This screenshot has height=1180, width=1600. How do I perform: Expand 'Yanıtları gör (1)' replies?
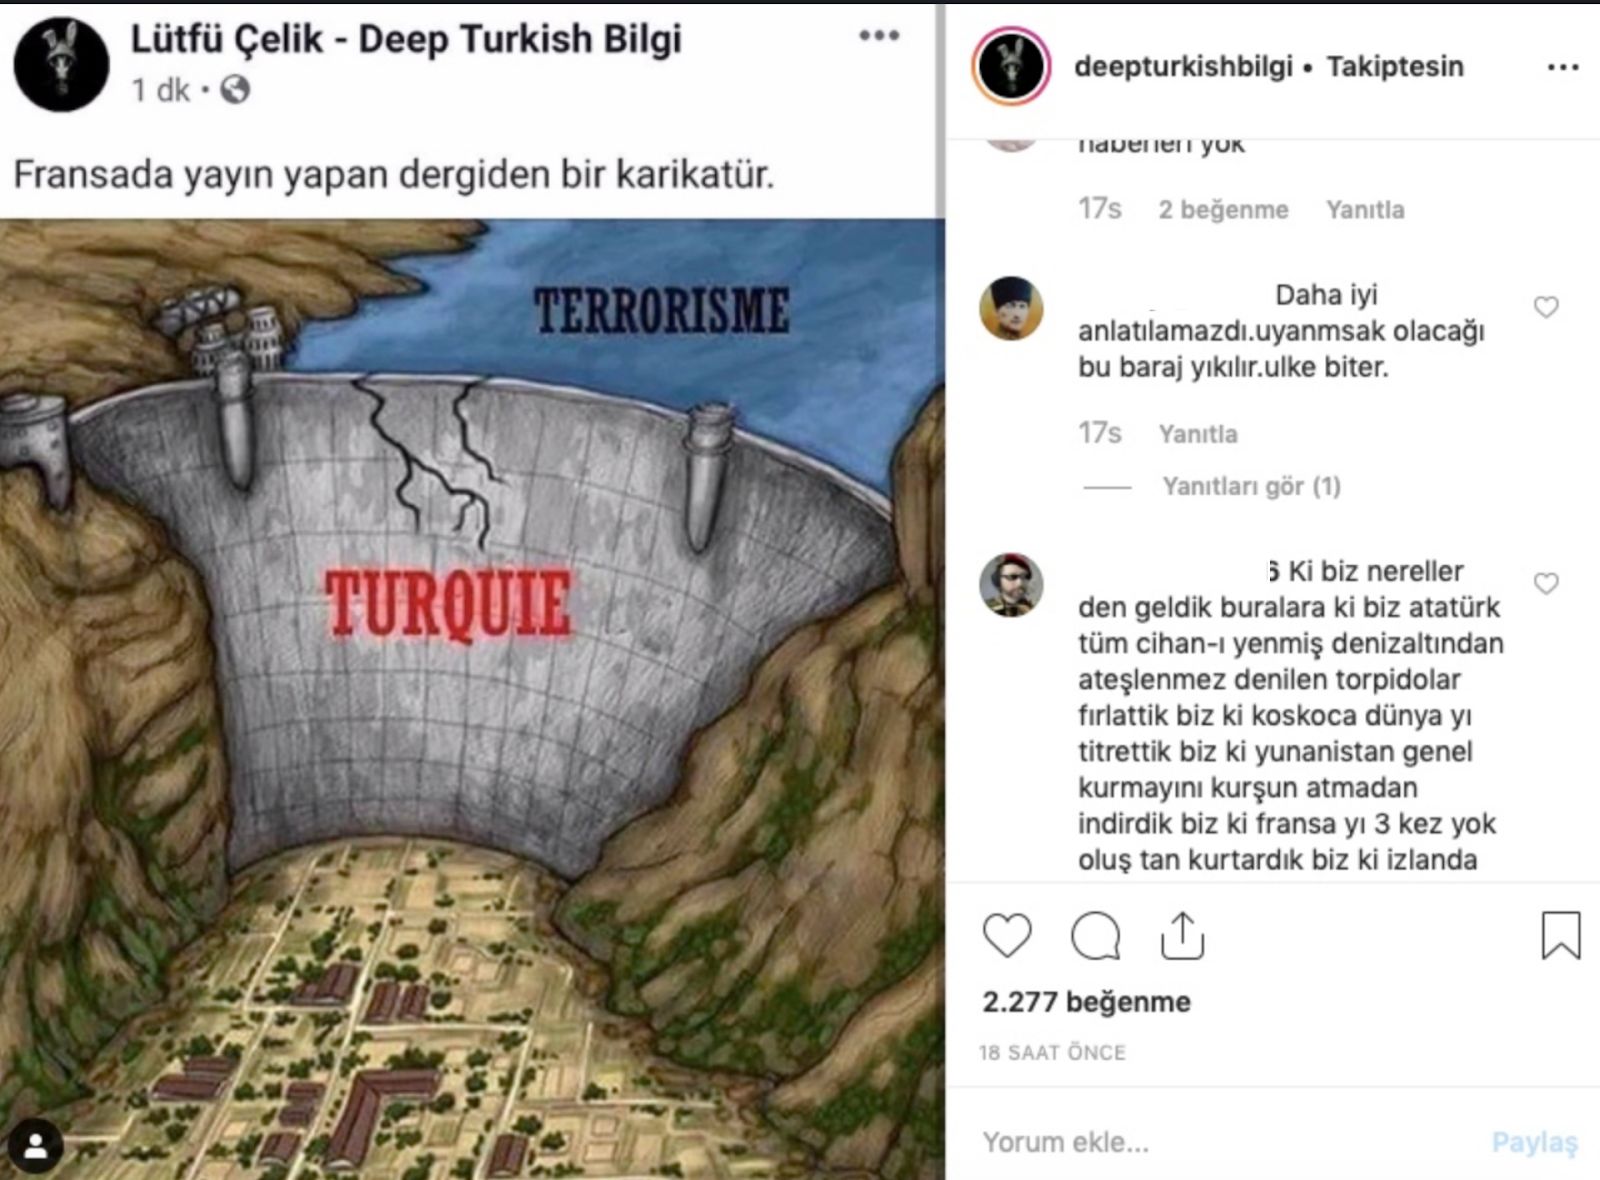[x=1251, y=486]
